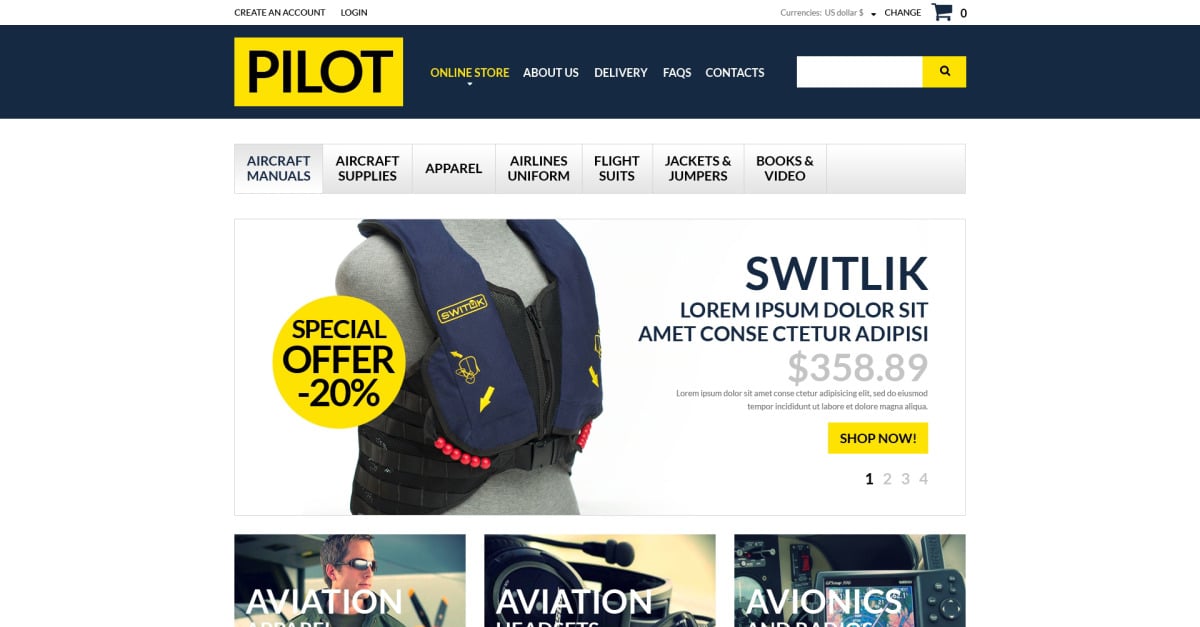This screenshot has width=1200, height=627.
Task: Expand the currencies dropdown arrow
Action: point(873,14)
